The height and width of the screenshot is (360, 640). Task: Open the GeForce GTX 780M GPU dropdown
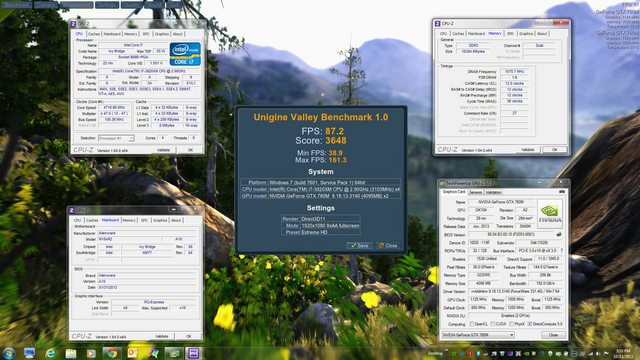pyautogui.click(x=478, y=335)
